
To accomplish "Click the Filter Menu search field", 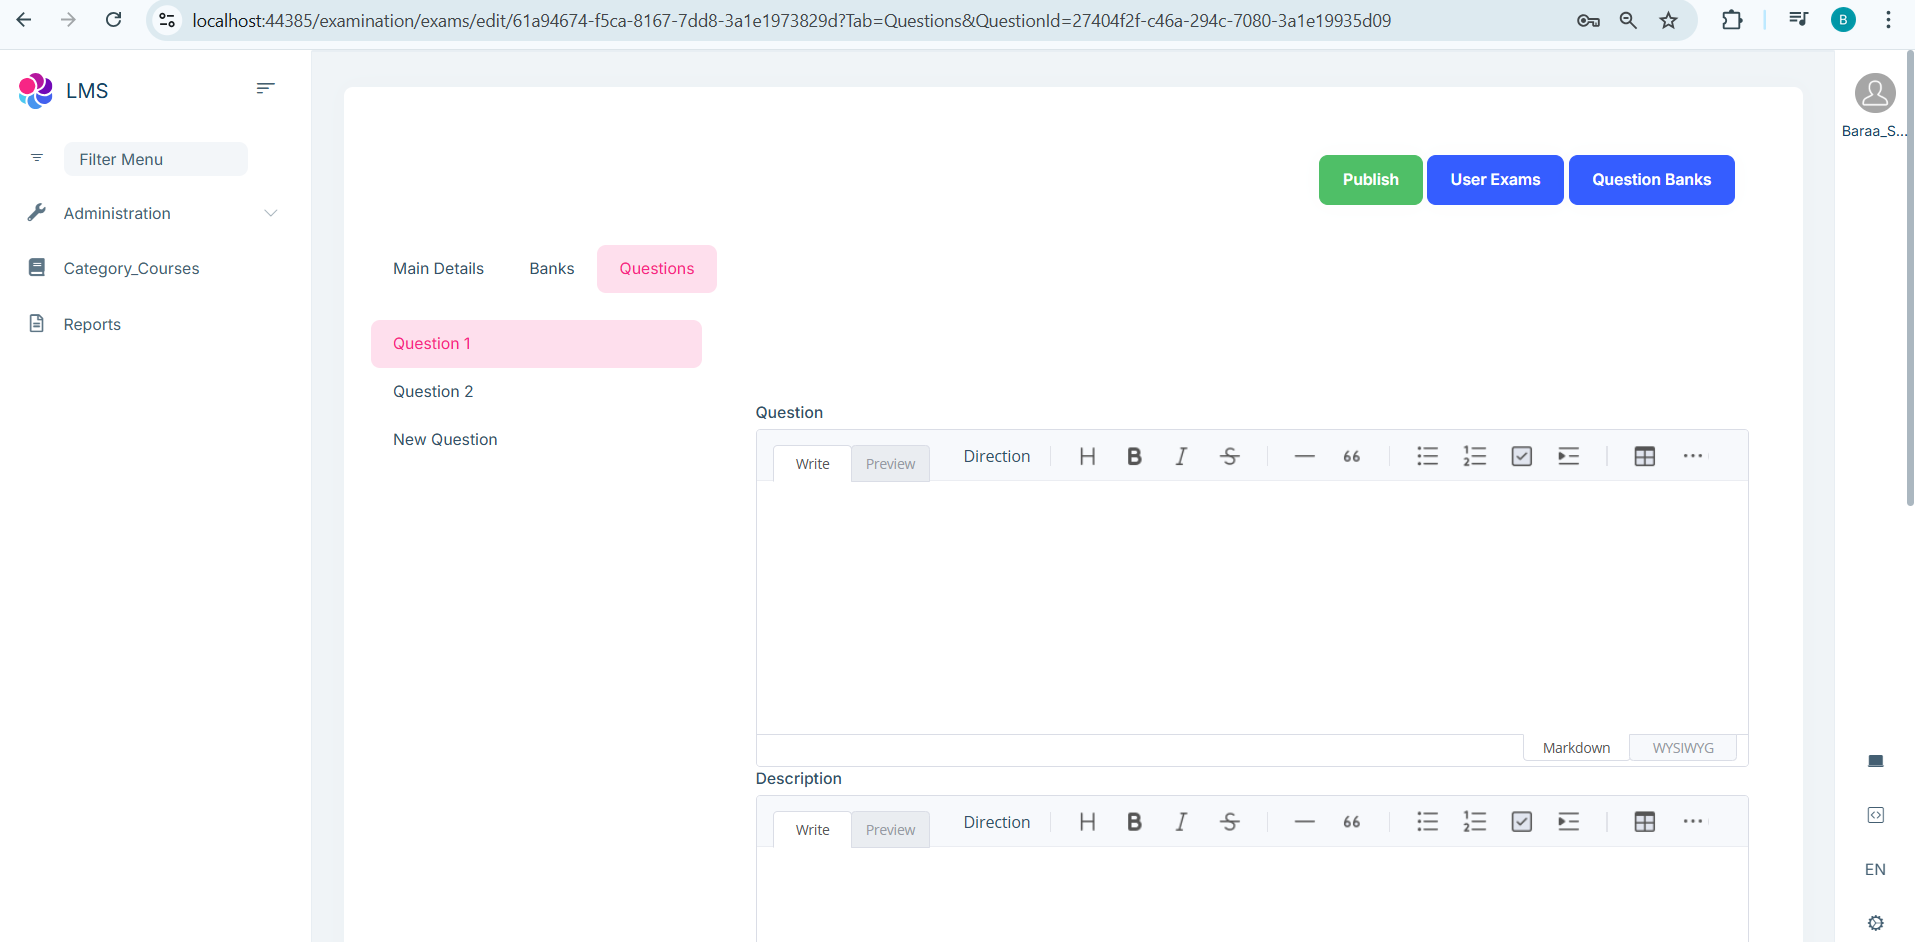I will coord(155,159).
